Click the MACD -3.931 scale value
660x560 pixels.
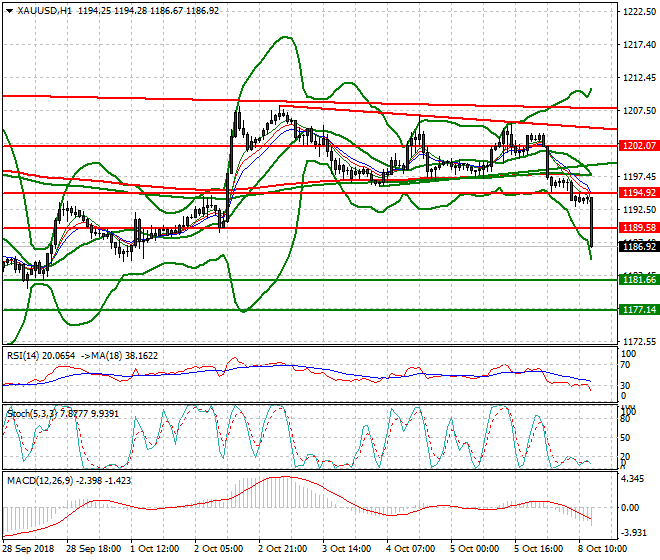coord(634,533)
